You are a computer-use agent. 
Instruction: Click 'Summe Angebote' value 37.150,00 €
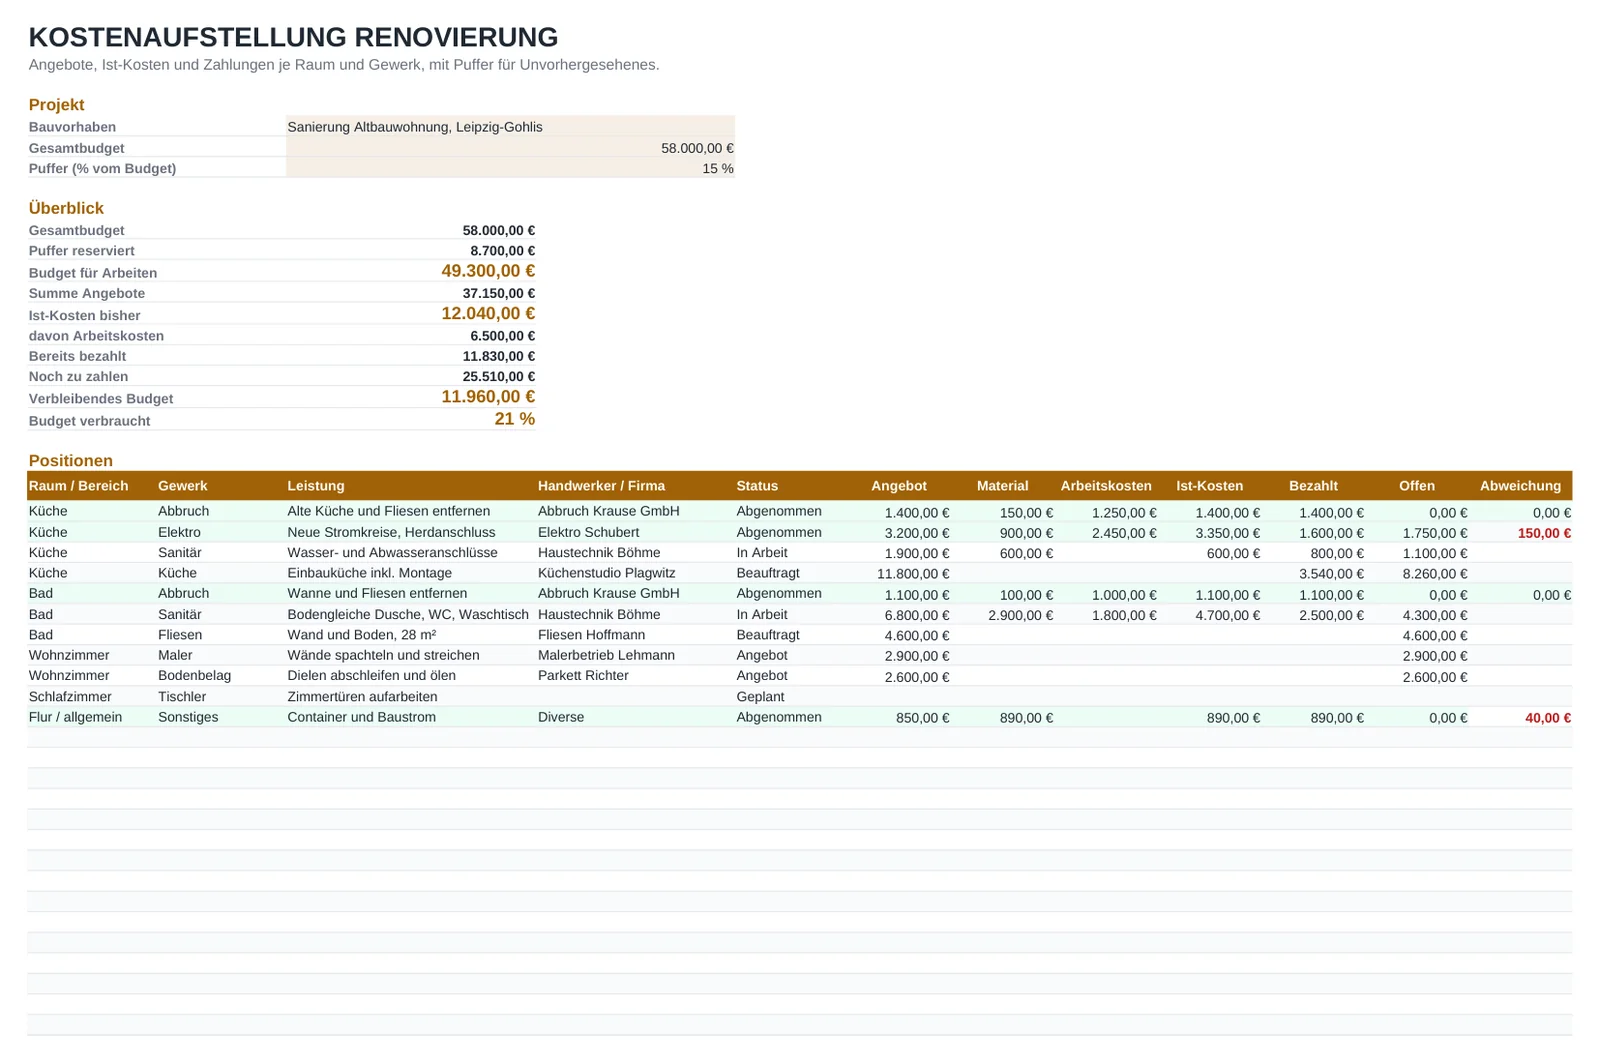499,293
